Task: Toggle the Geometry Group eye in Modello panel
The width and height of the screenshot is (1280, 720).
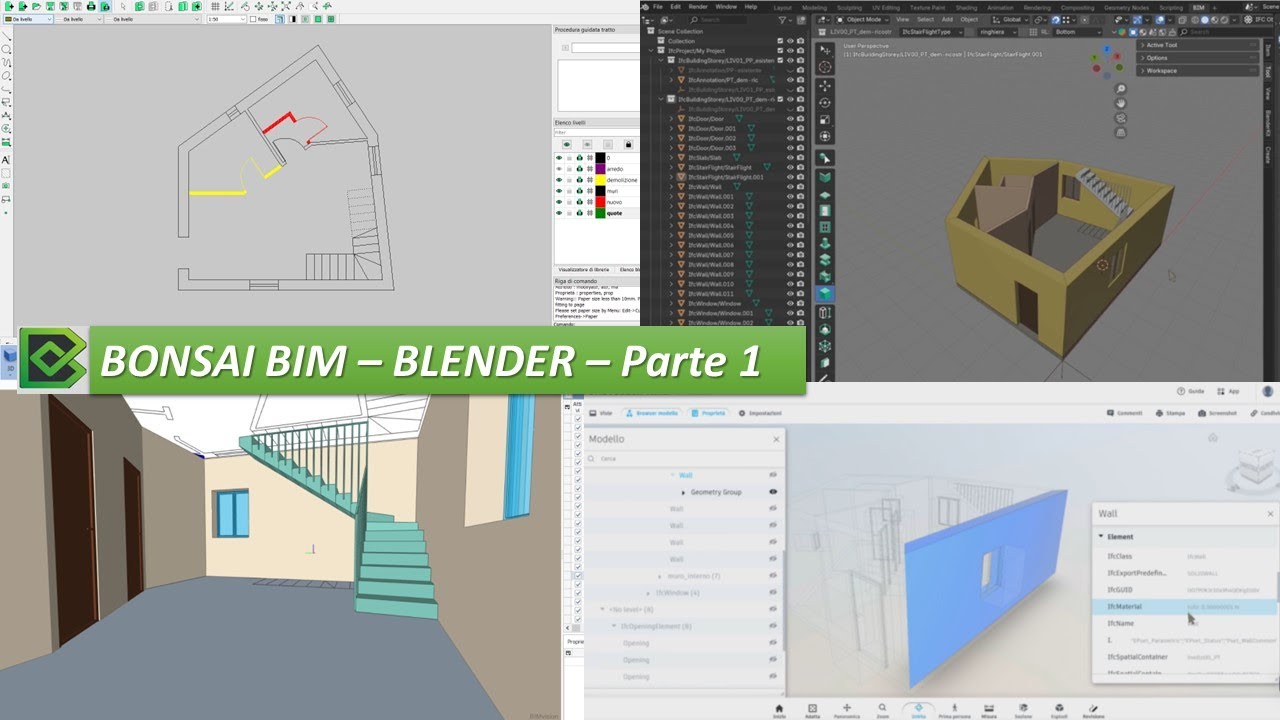Action: point(773,492)
